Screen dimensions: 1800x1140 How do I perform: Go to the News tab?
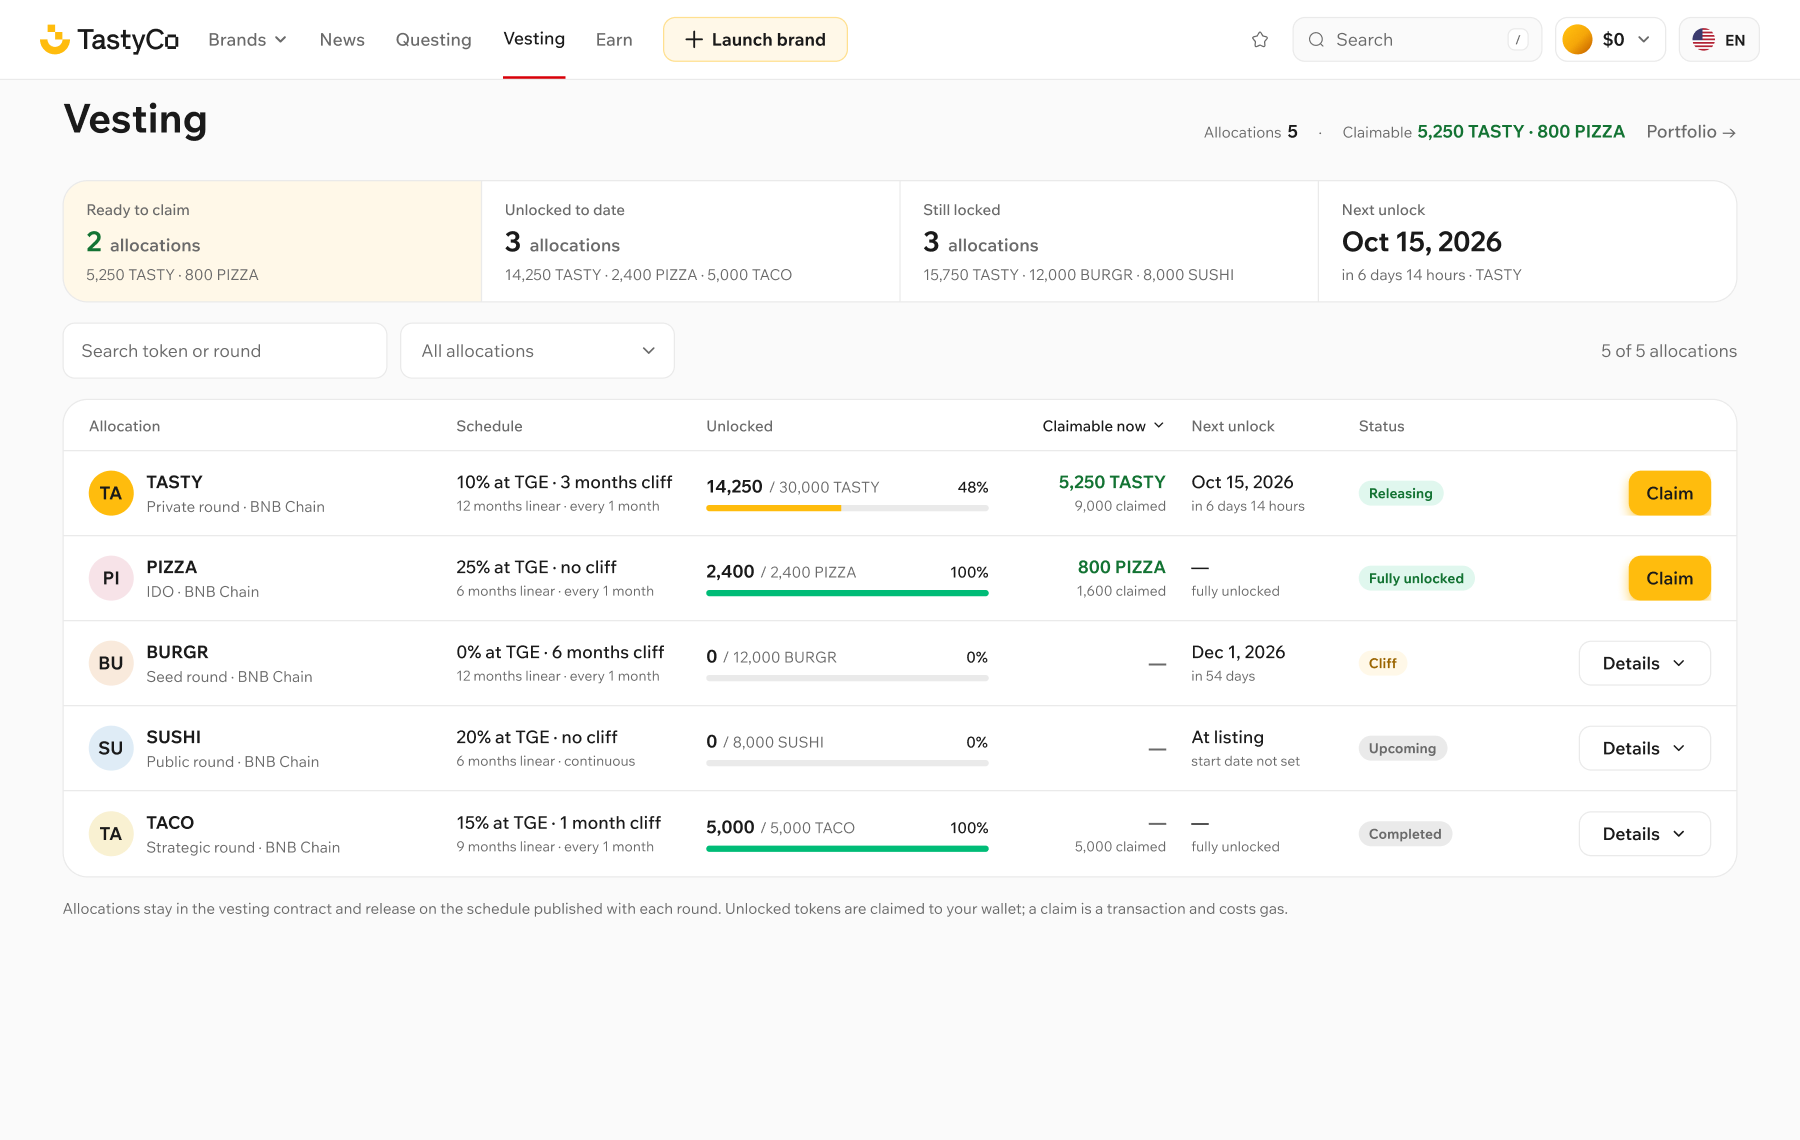pos(342,40)
